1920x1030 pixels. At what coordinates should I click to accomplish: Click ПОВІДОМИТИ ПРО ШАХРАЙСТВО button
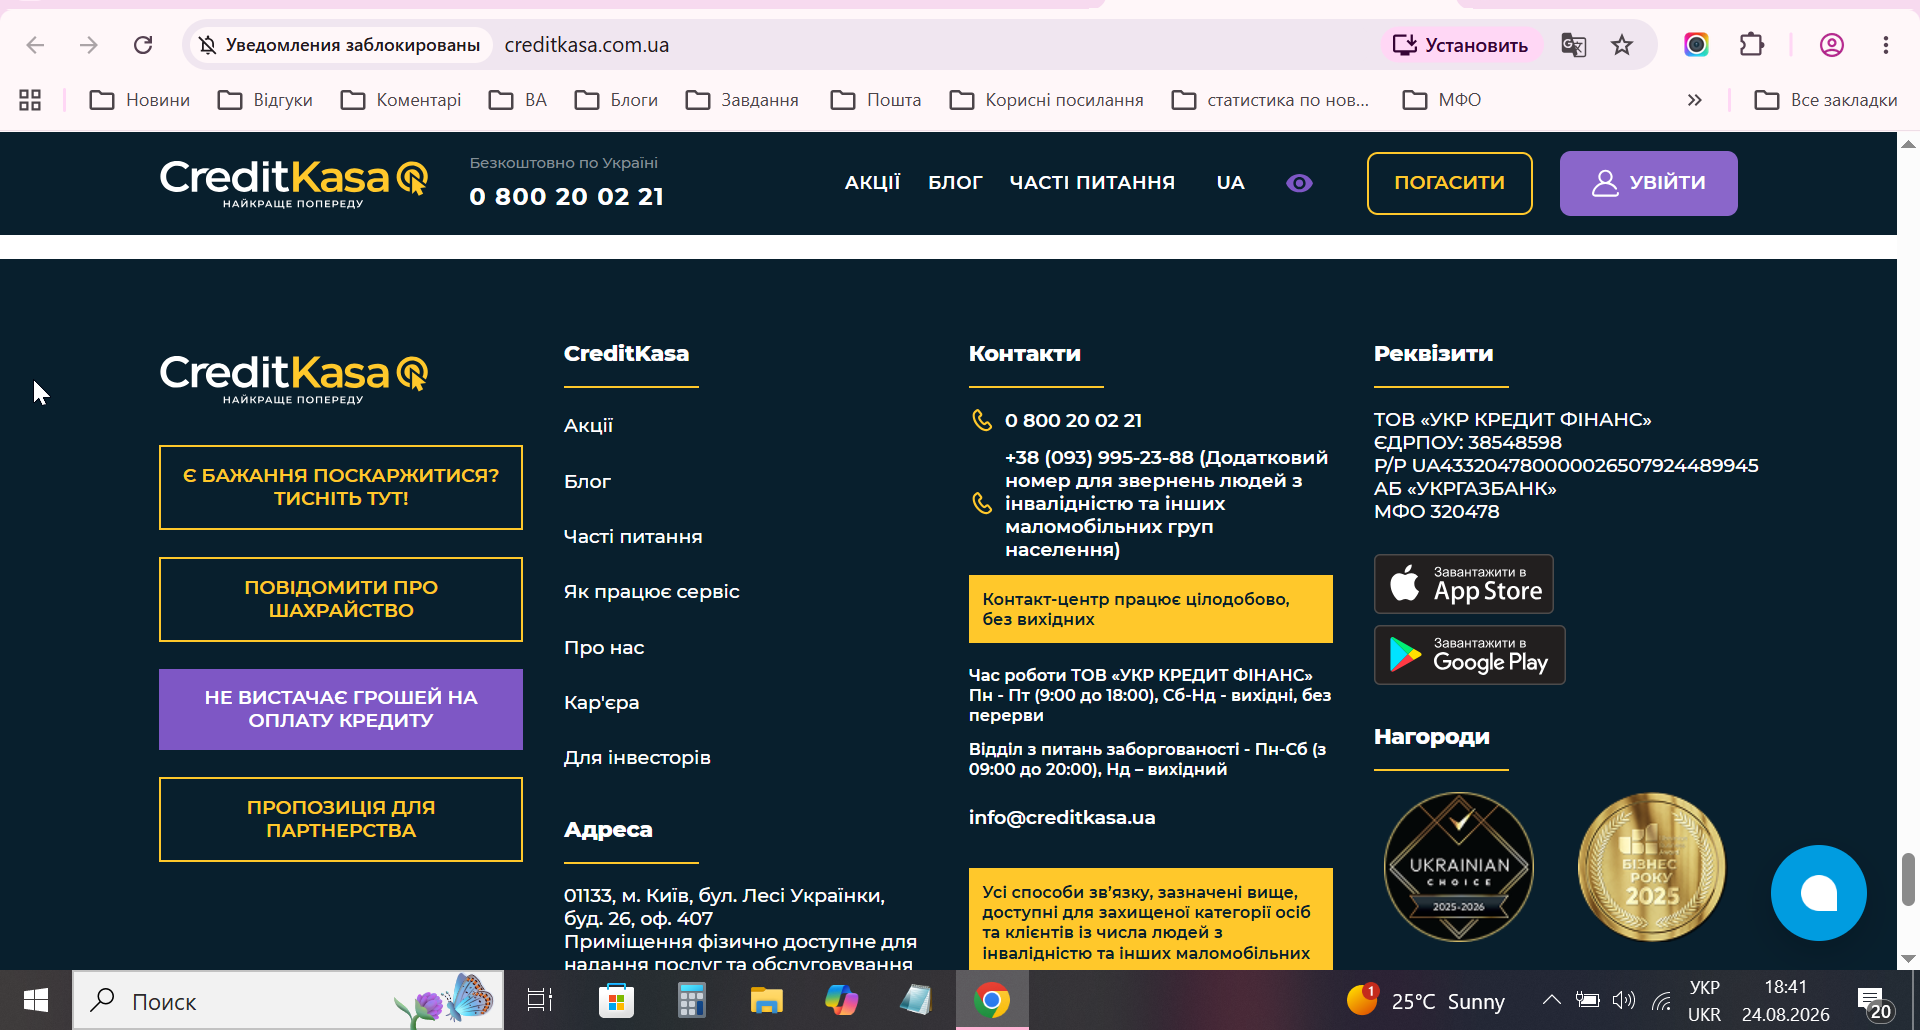click(x=341, y=599)
